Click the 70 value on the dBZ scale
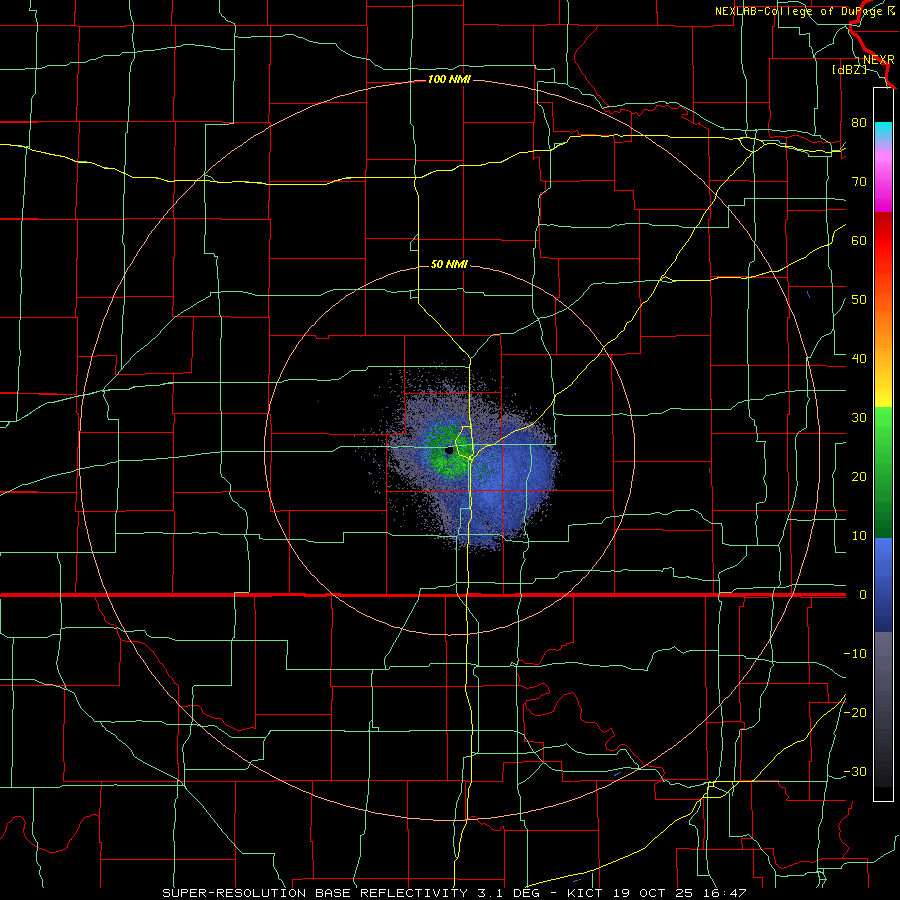 tap(859, 182)
